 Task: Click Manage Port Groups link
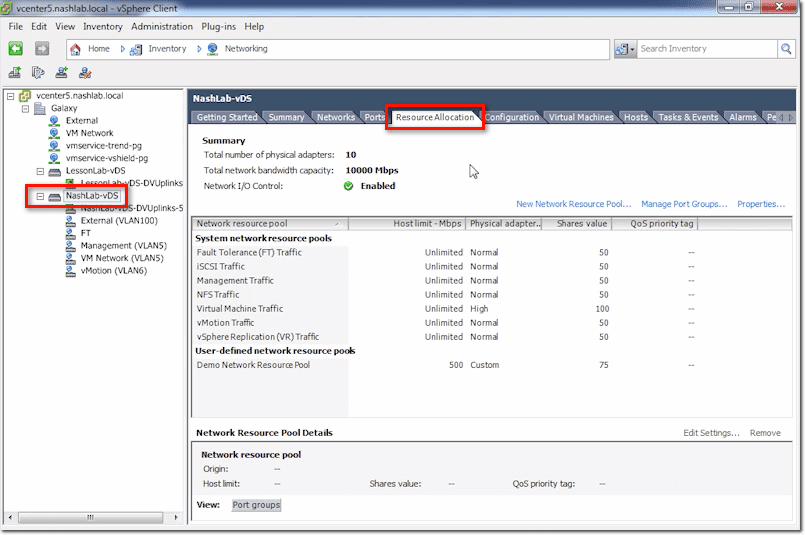coord(684,204)
